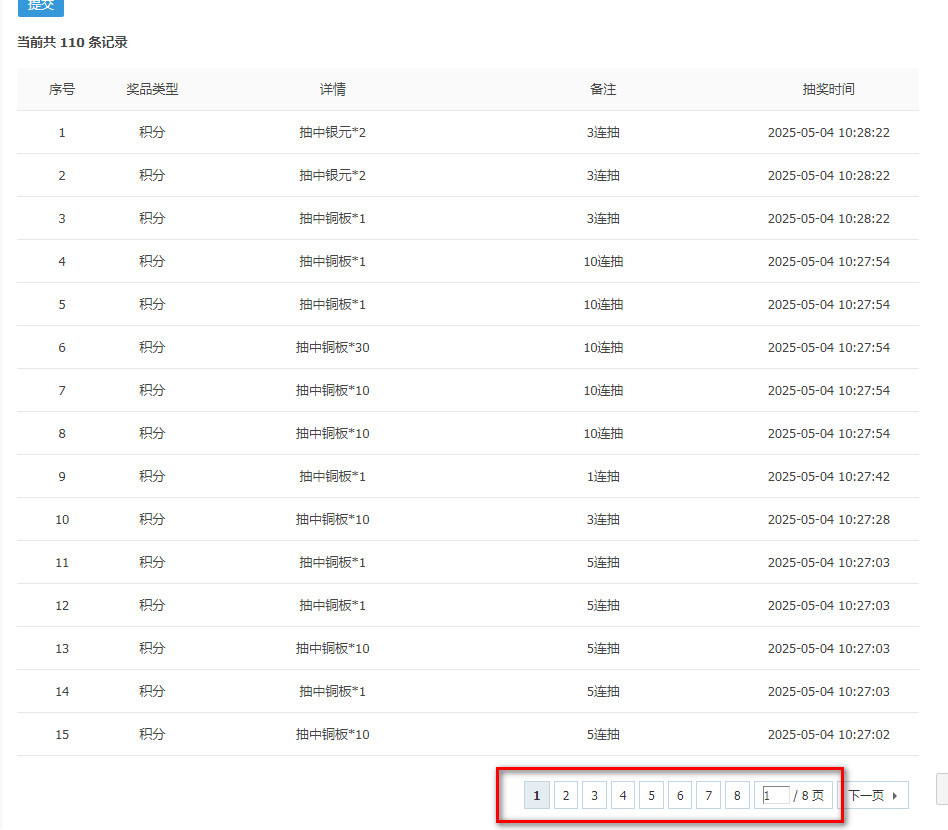This screenshot has width=948, height=830.
Task: Click 1连抽 remark in row 9
Action: pyautogui.click(x=603, y=476)
